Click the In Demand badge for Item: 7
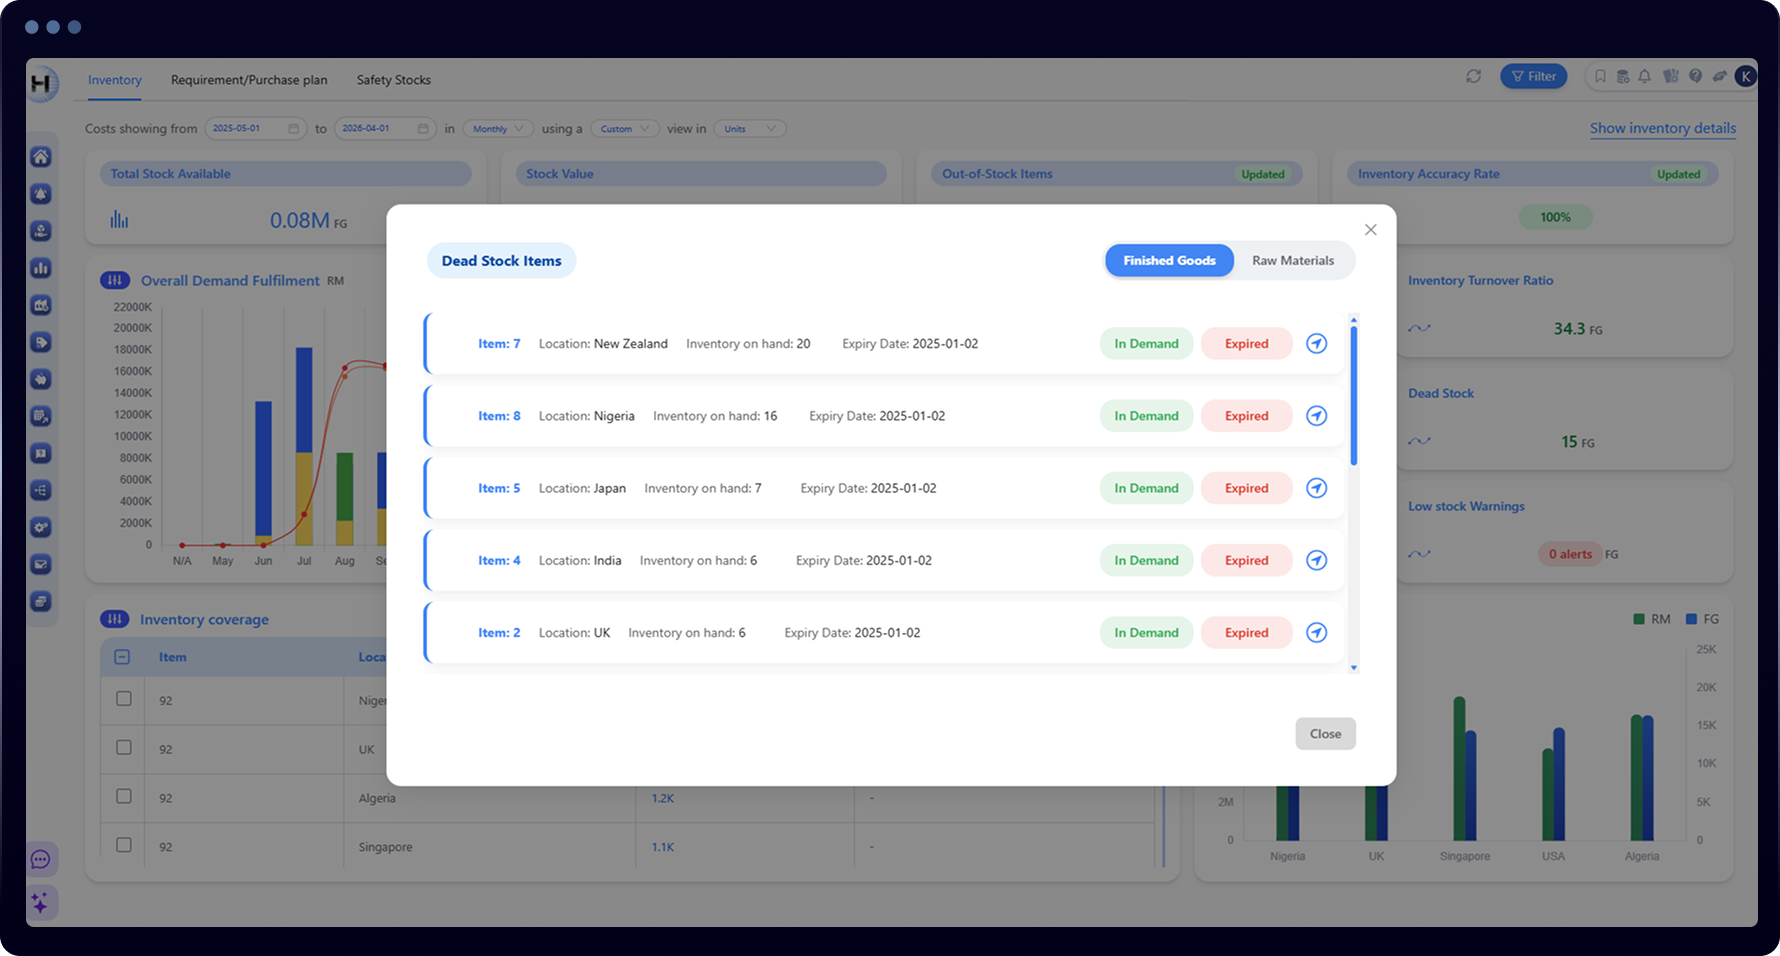Screen dimensions: 1780x956 click(1146, 343)
